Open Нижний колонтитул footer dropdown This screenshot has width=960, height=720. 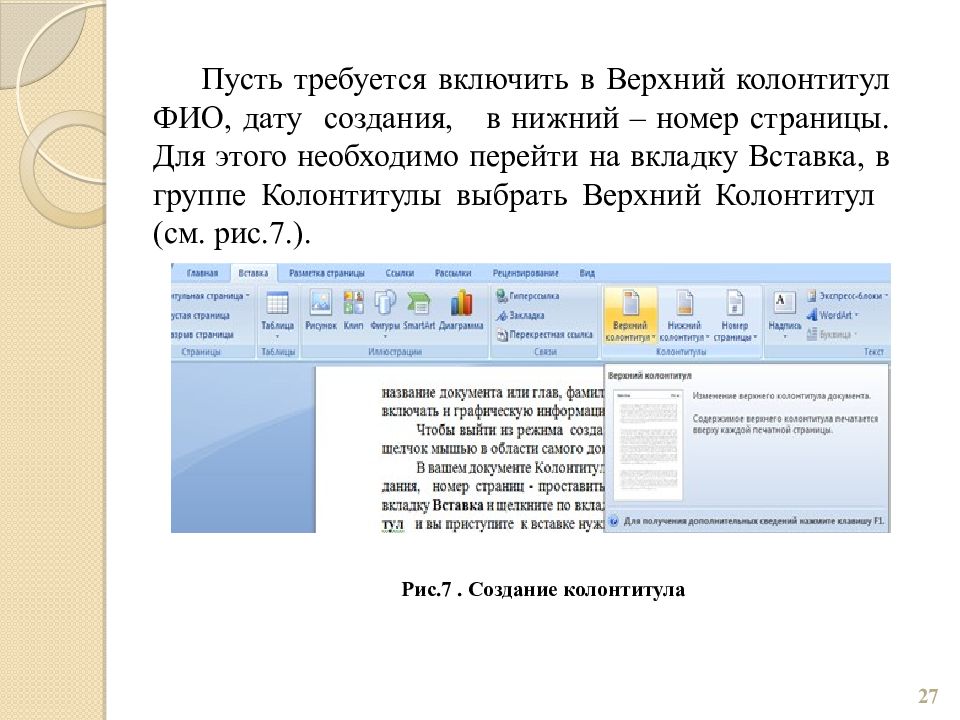[x=684, y=316]
